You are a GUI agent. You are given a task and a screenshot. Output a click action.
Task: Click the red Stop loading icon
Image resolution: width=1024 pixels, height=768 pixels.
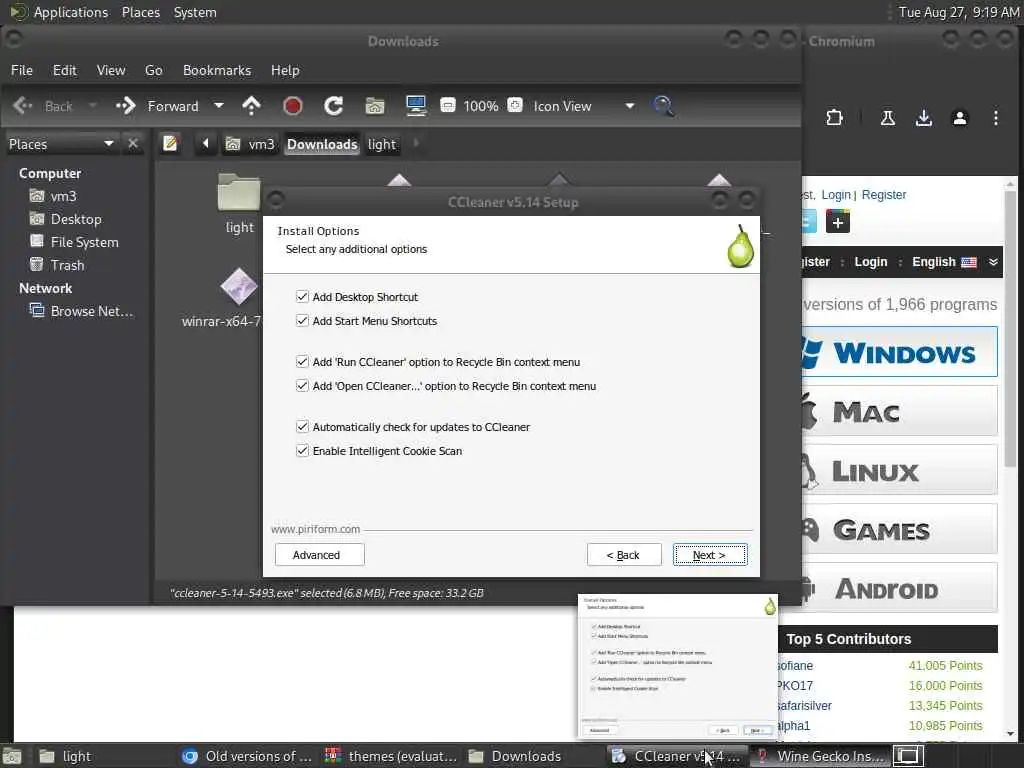tap(293, 106)
